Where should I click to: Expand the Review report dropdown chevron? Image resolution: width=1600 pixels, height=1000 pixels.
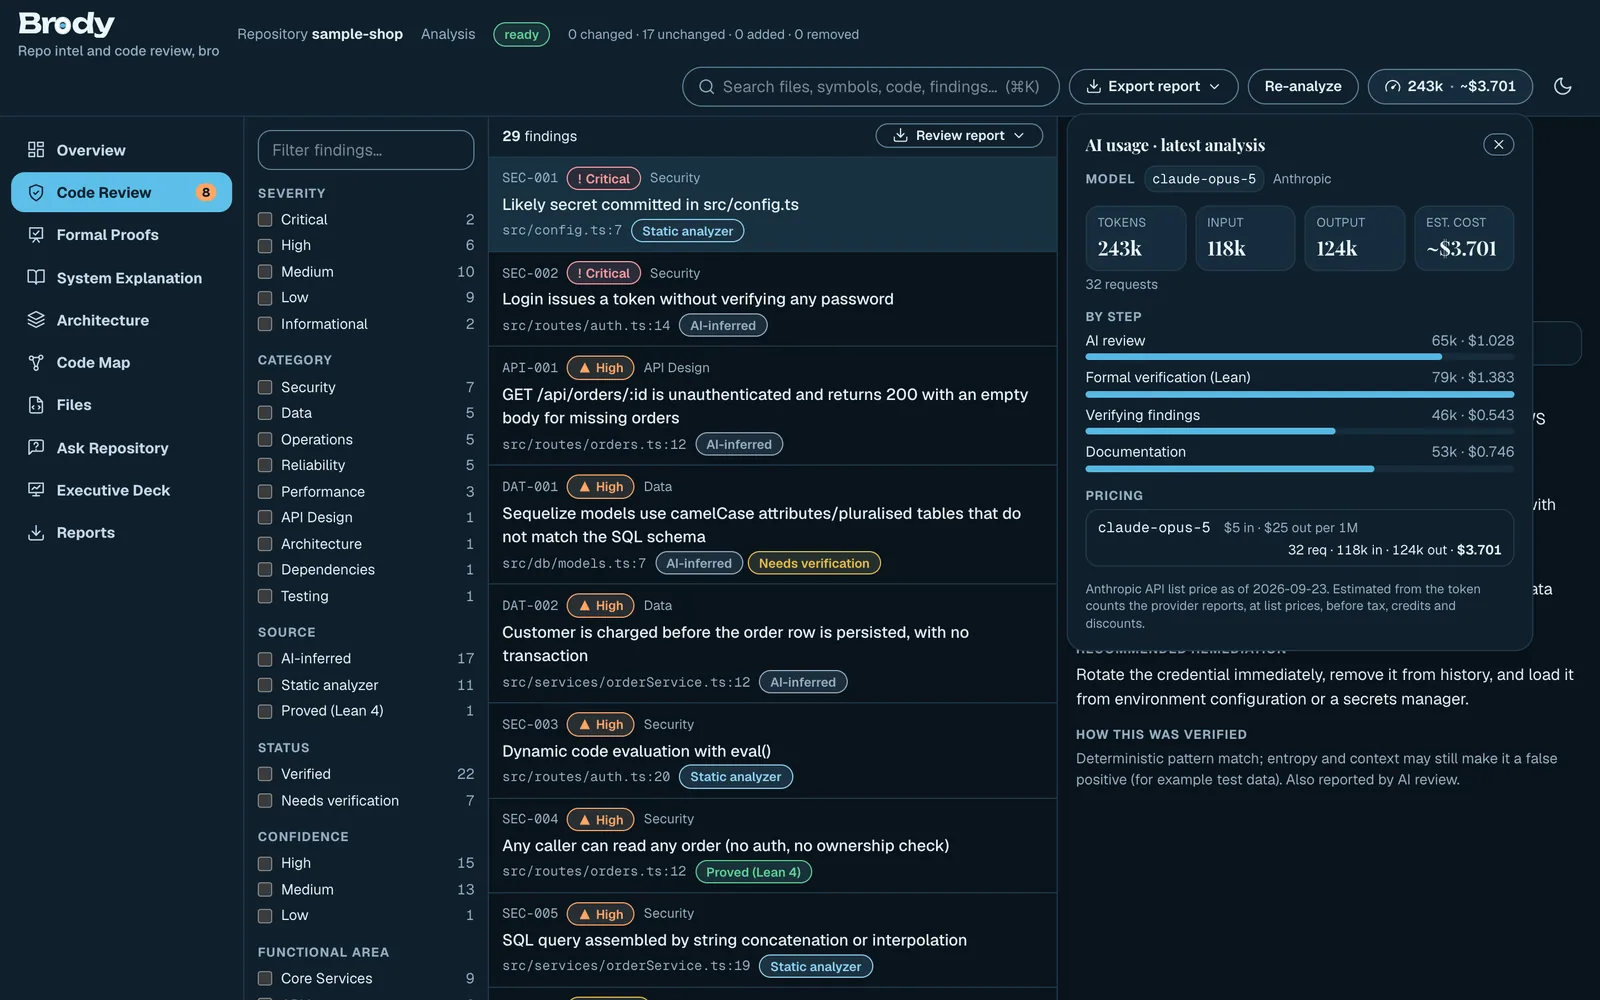pyautogui.click(x=1019, y=135)
